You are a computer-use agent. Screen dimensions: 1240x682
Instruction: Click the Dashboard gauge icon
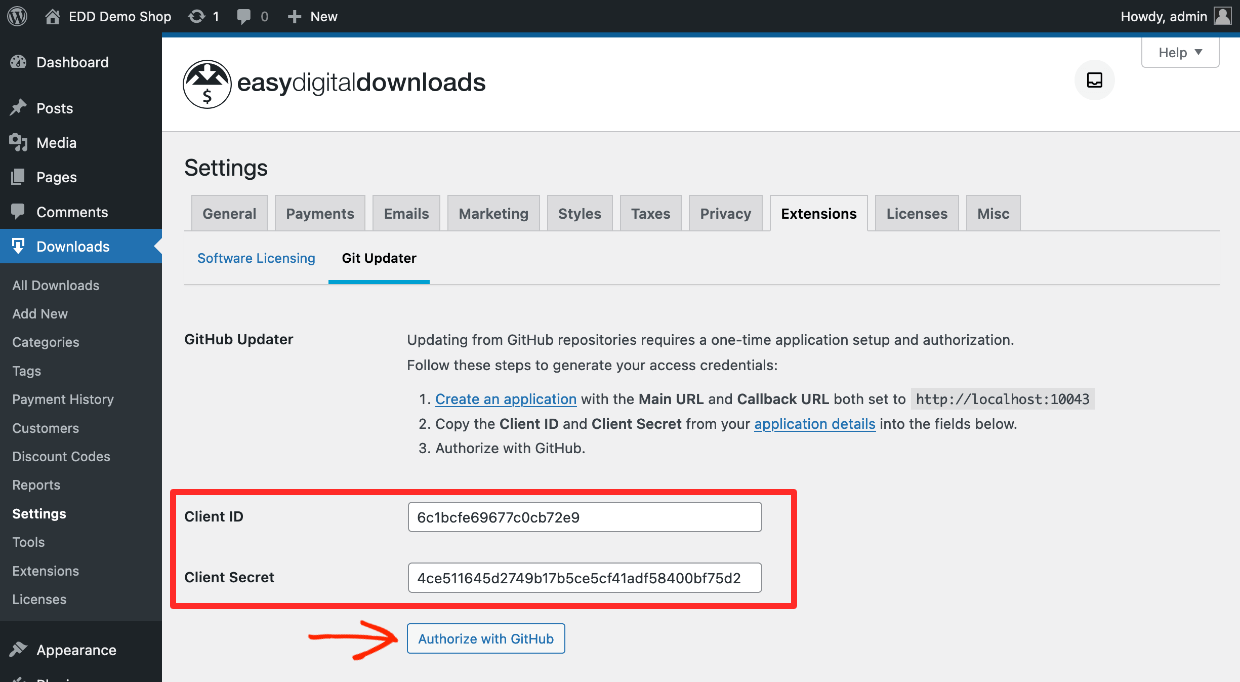(18, 62)
